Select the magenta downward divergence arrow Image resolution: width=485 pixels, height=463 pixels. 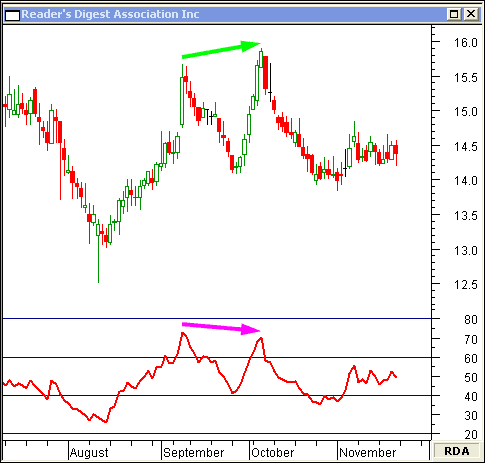[x=221, y=328]
